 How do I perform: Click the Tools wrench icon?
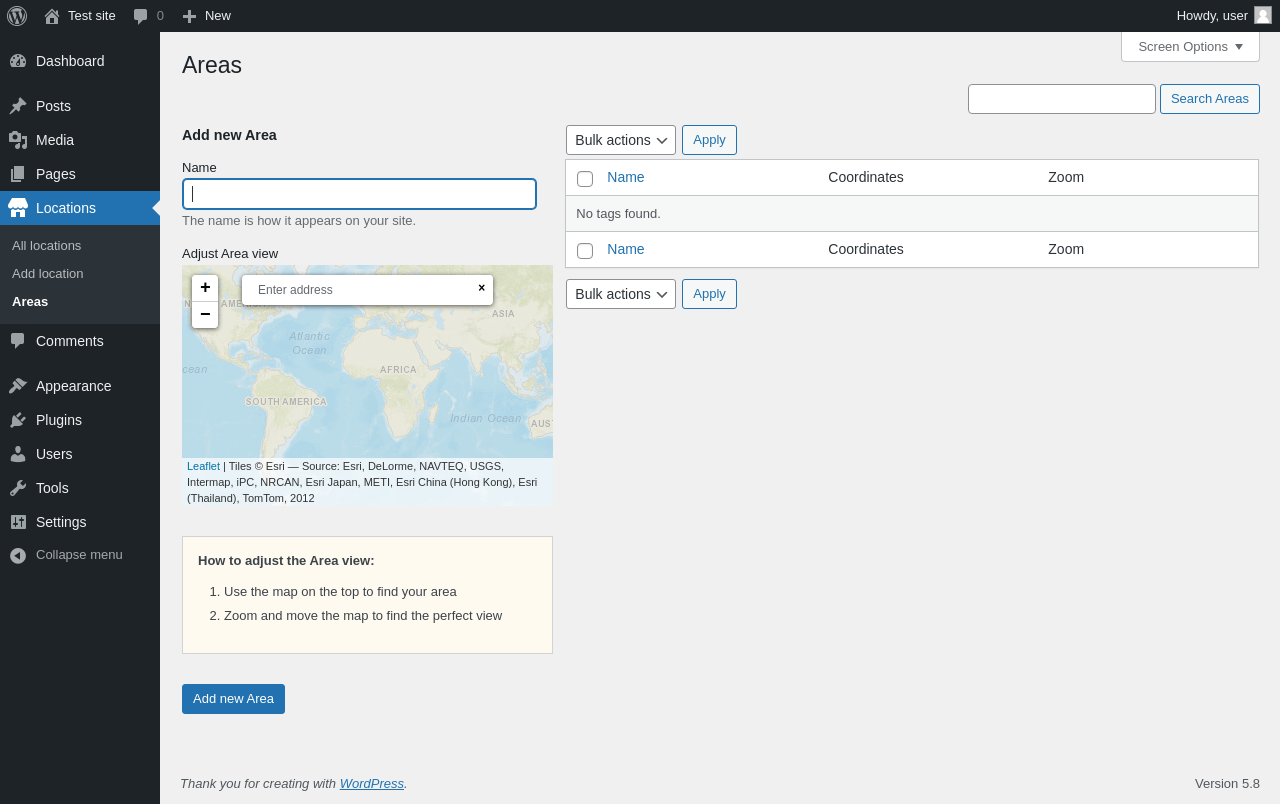(x=18, y=488)
